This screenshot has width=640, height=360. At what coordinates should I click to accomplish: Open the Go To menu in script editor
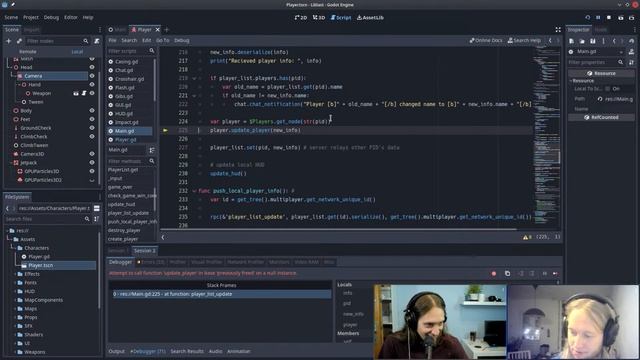point(162,40)
